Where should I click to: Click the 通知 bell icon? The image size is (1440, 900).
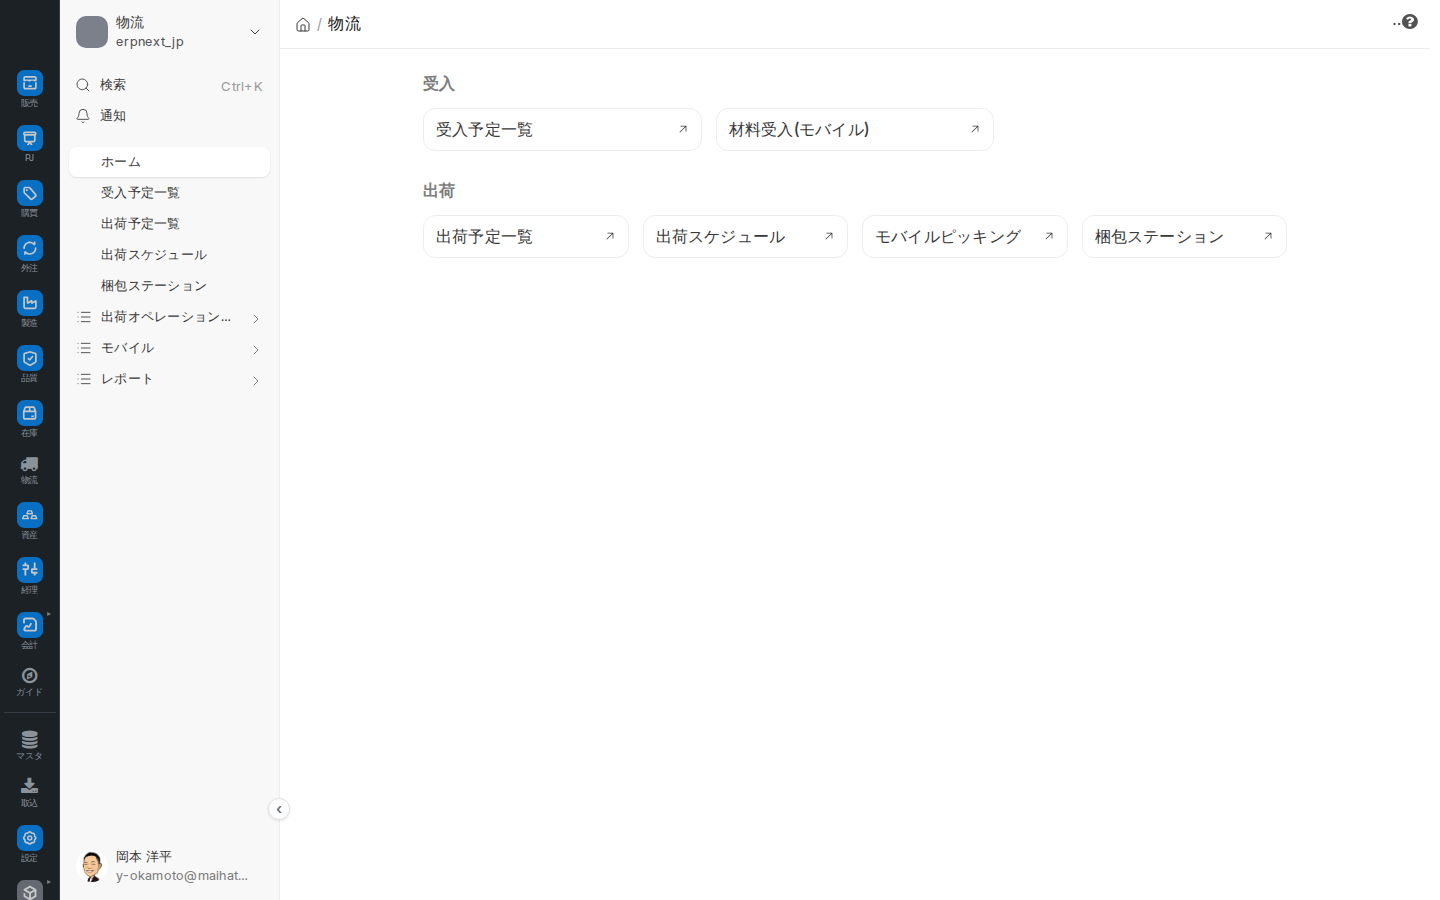pyautogui.click(x=84, y=116)
